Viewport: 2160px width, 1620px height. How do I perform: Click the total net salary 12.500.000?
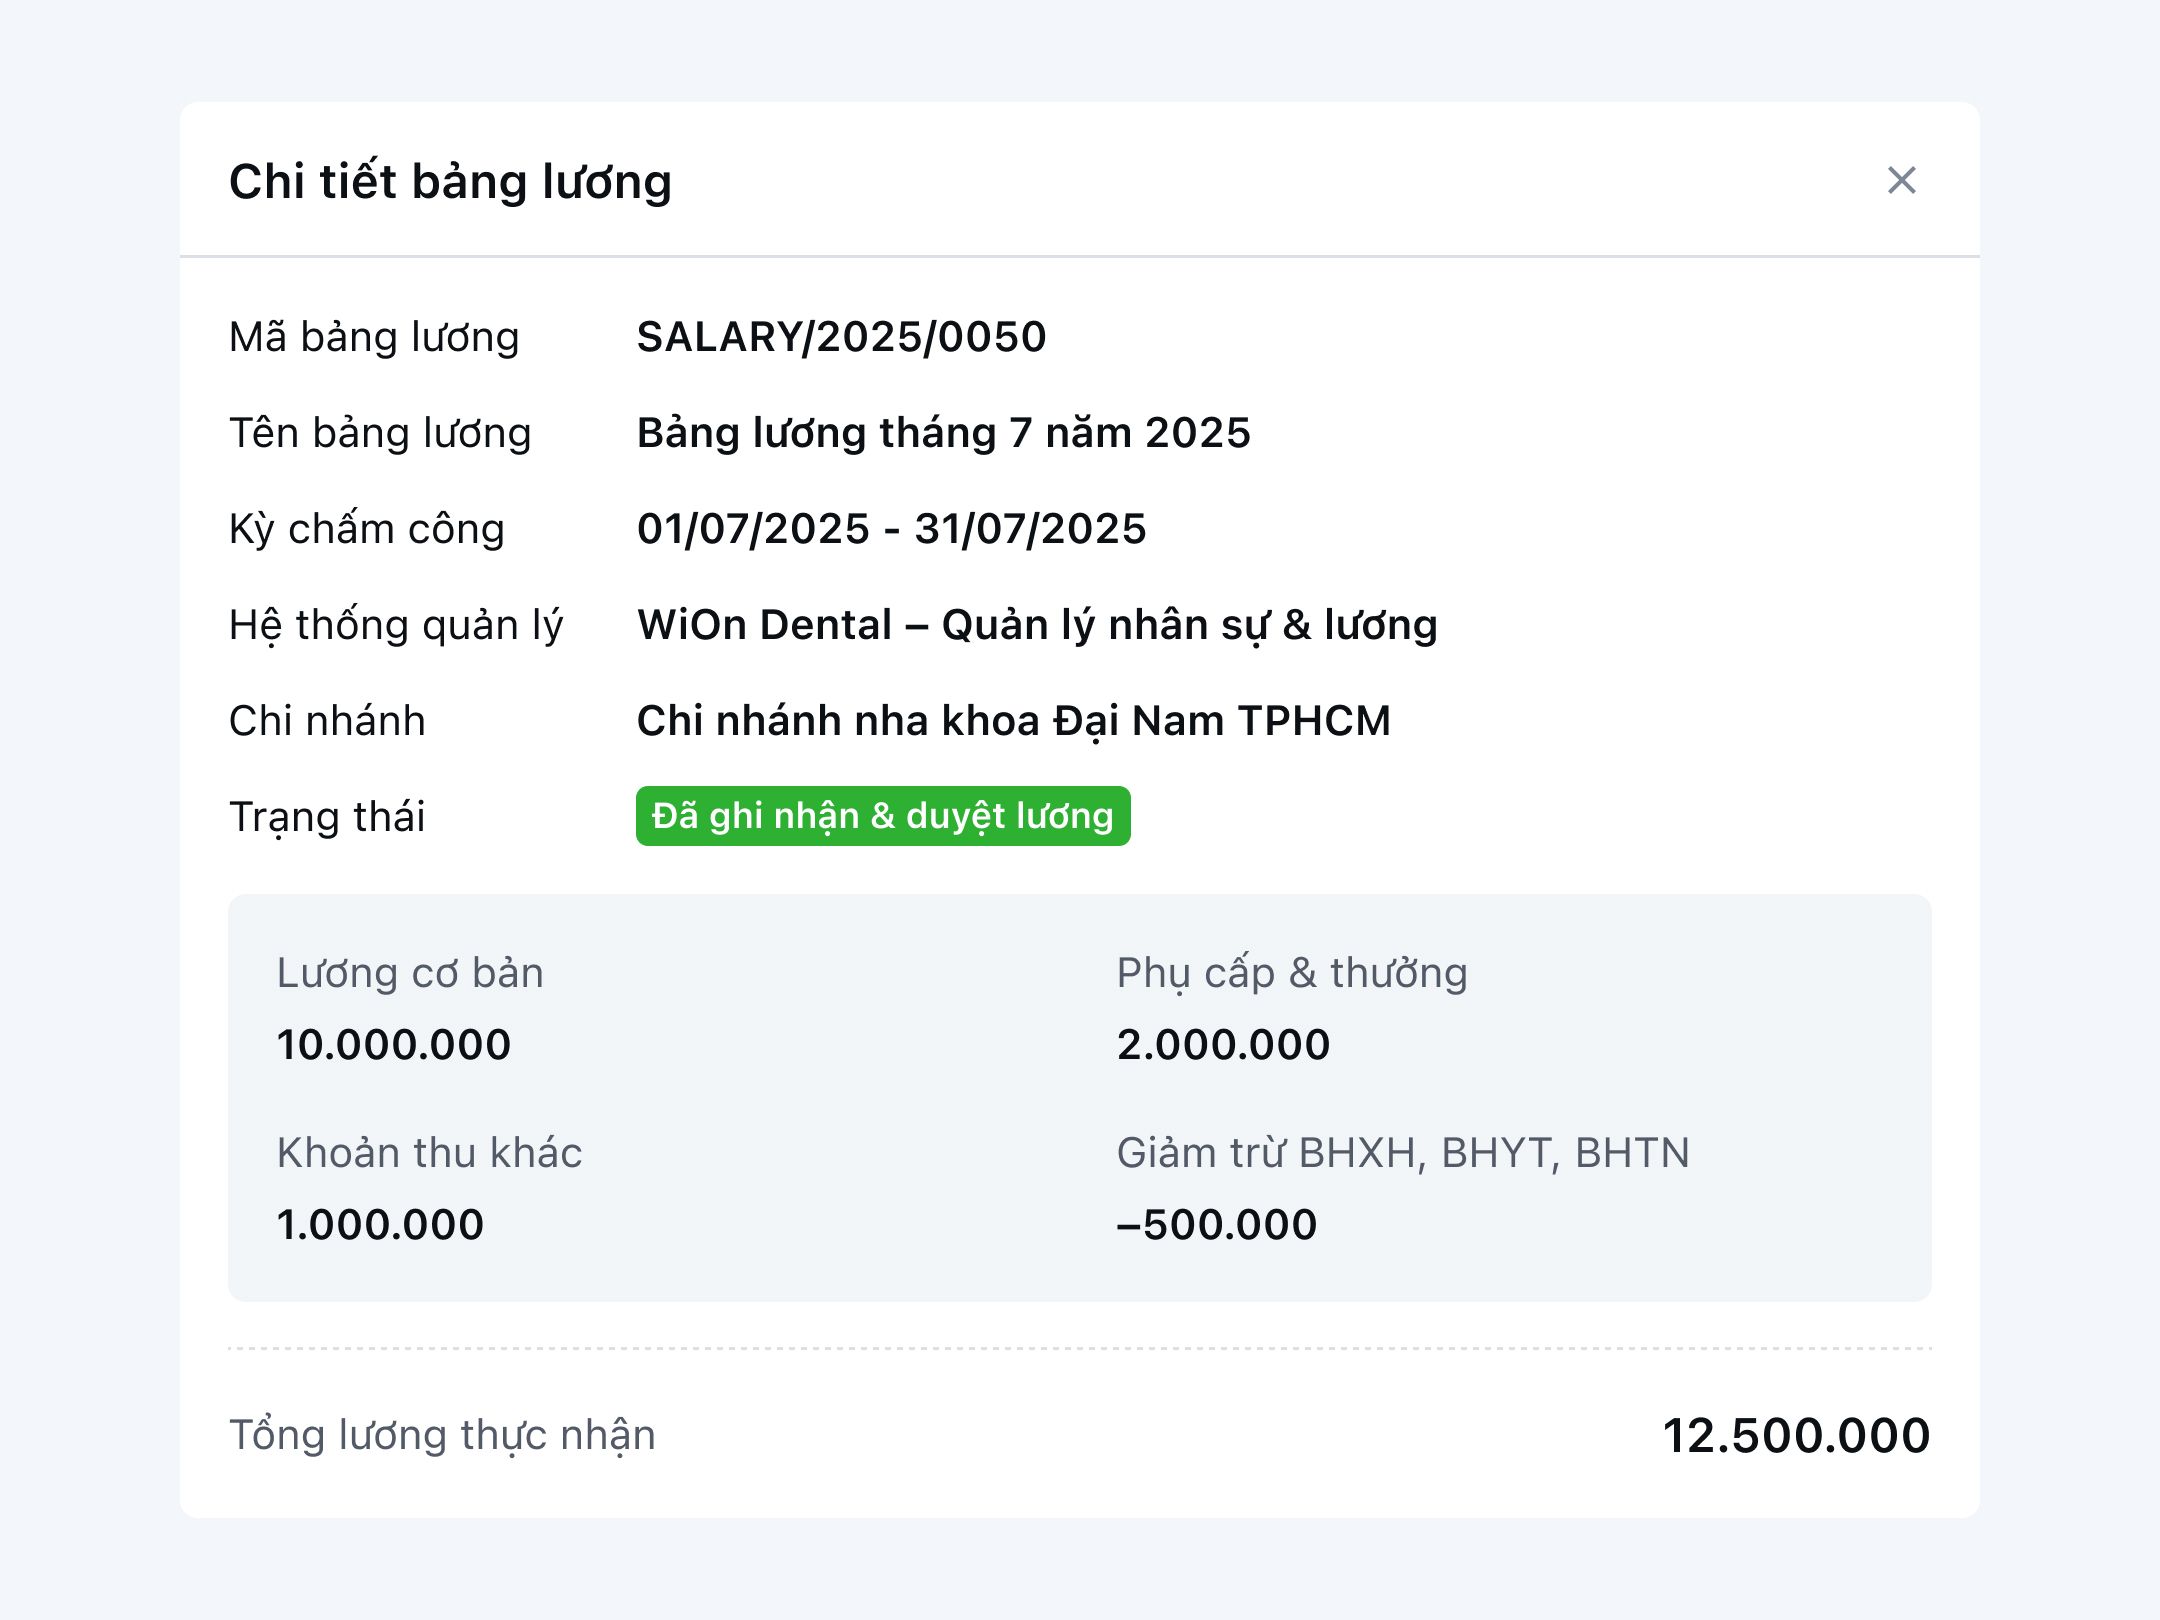click(1795, 1436)
